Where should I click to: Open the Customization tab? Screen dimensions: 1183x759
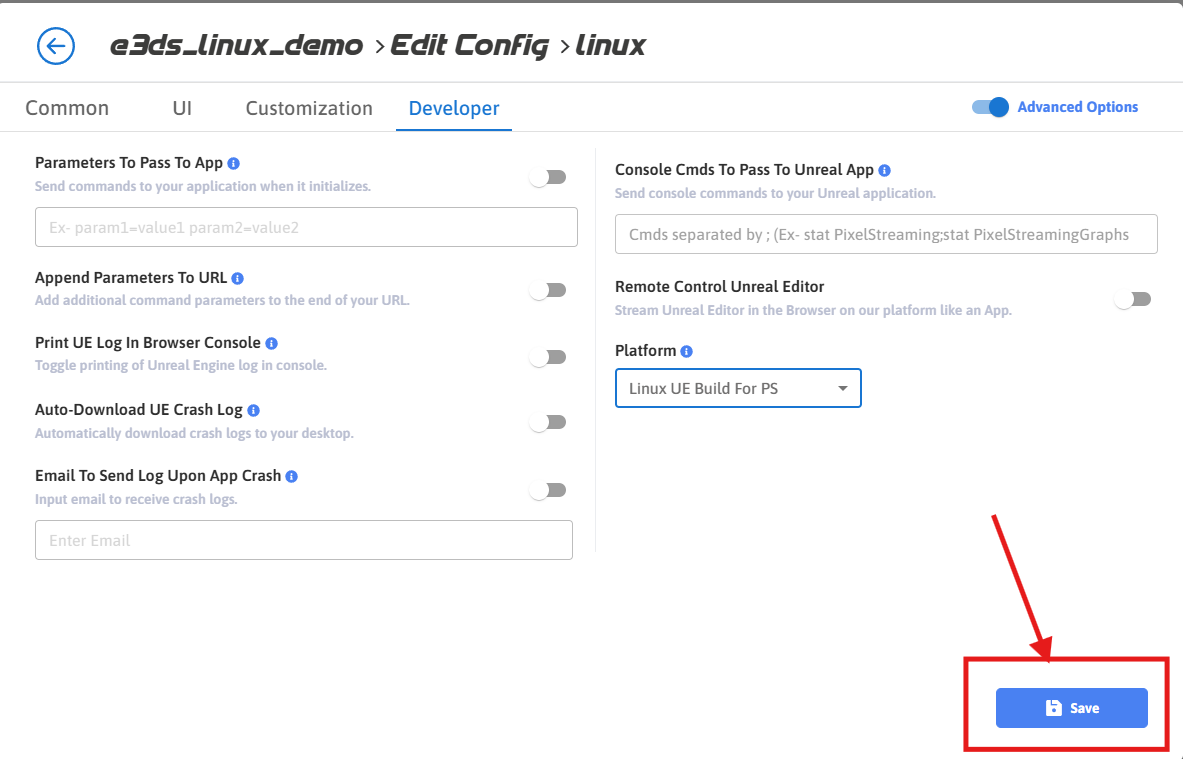pos(309,108)
